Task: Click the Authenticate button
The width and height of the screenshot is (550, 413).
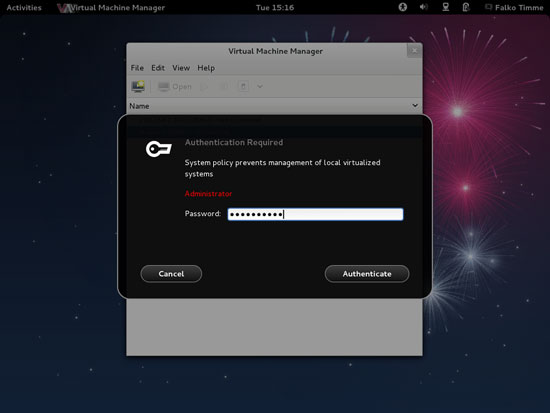Action: coord(367,274)
